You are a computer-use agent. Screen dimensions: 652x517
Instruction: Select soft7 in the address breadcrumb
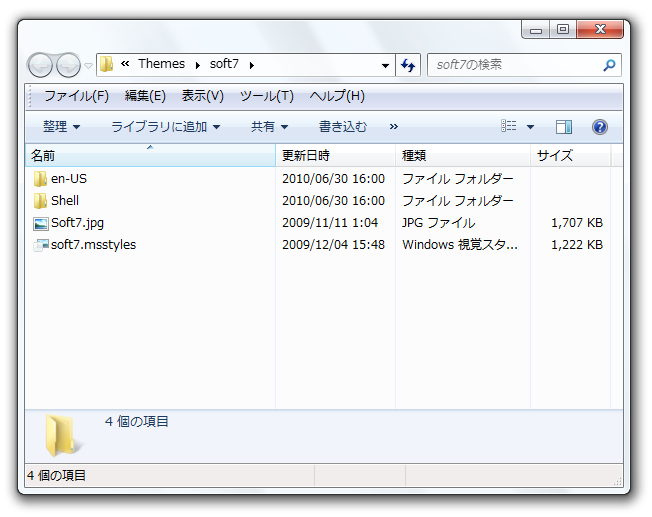(224, 64)
